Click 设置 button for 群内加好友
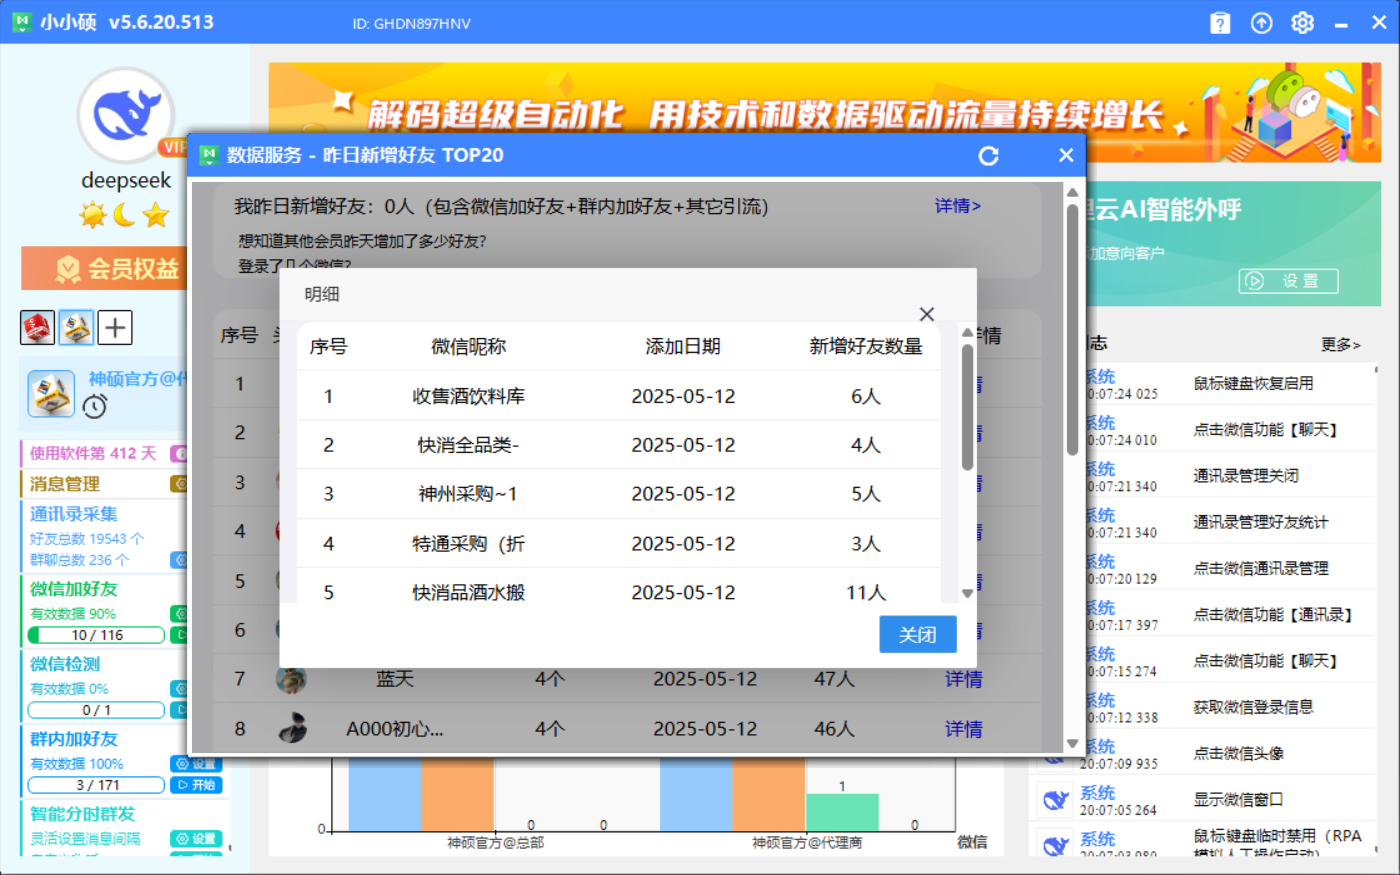This screenshot has width=1400, height=875. (195, 764)
